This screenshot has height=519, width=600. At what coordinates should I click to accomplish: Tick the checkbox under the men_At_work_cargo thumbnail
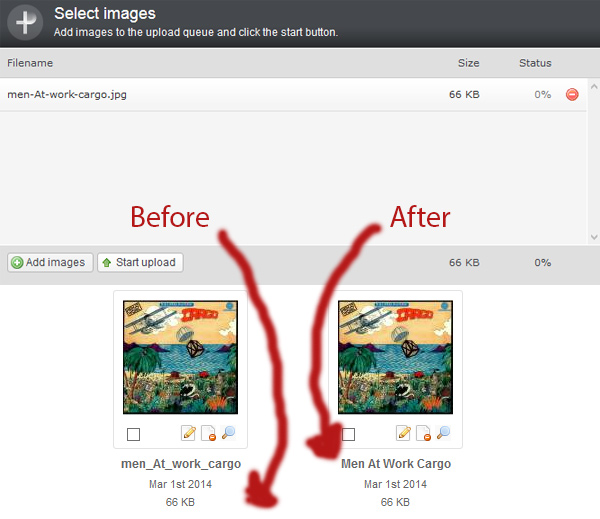point(133,434)
